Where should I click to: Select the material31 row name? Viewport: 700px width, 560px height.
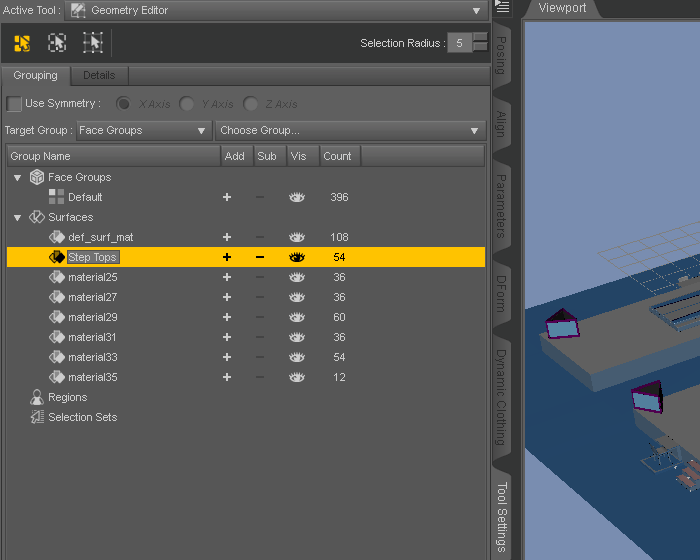92,337
